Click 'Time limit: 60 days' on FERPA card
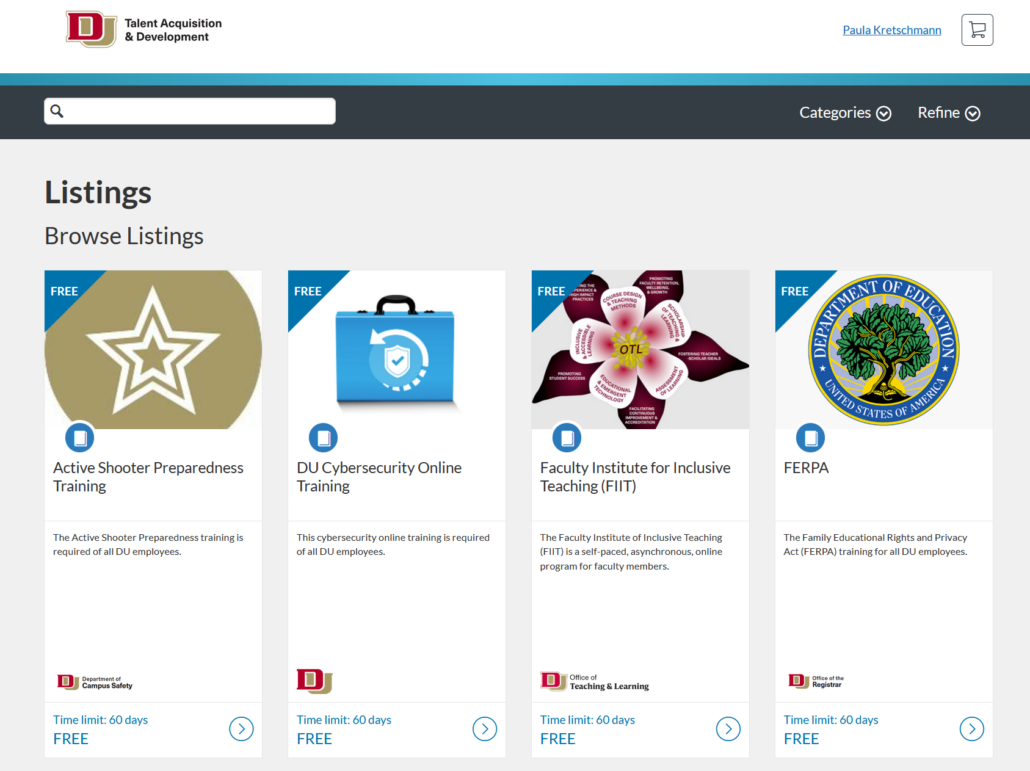This screenshot has height=771, width=1030. point(831,720)
